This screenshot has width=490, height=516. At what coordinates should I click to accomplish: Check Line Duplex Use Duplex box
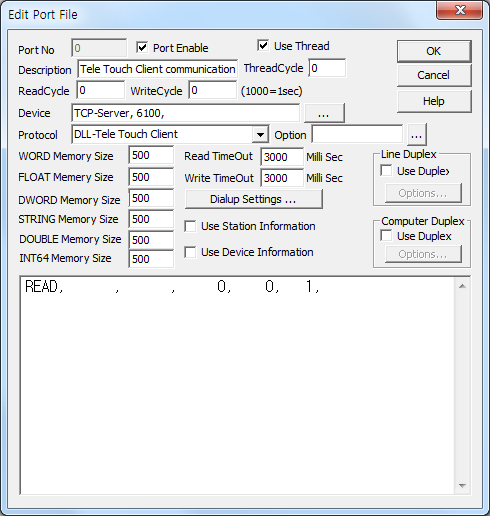pos(386,171)
